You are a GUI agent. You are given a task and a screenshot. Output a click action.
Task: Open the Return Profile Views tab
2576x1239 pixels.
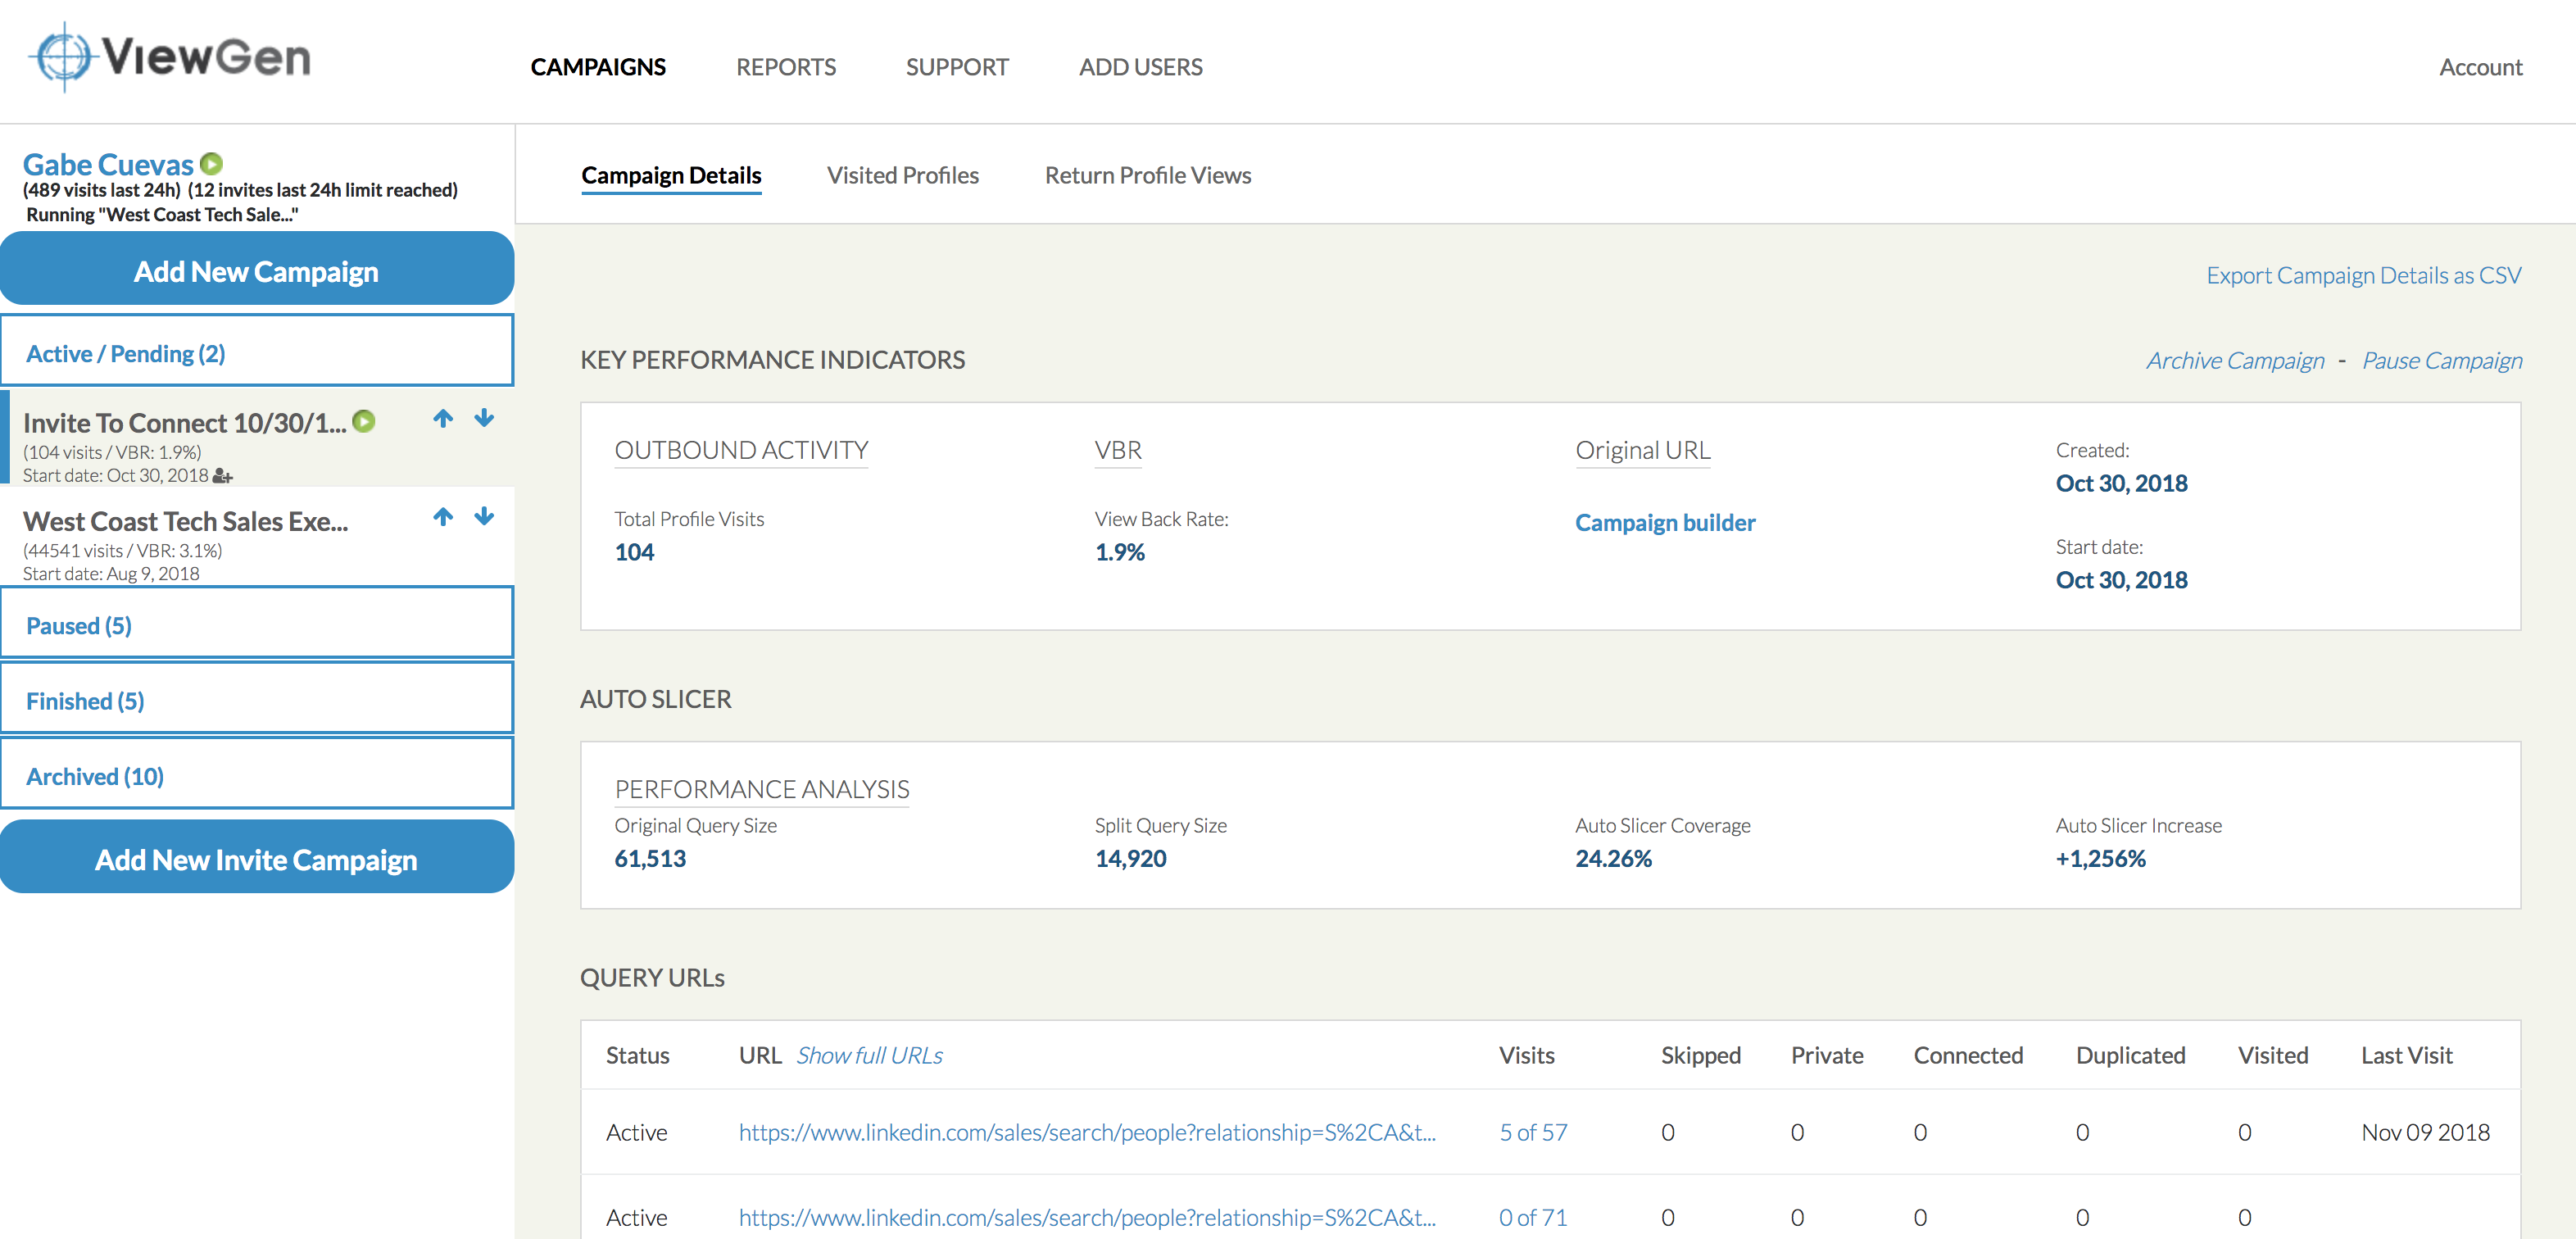click(1148, 175)
